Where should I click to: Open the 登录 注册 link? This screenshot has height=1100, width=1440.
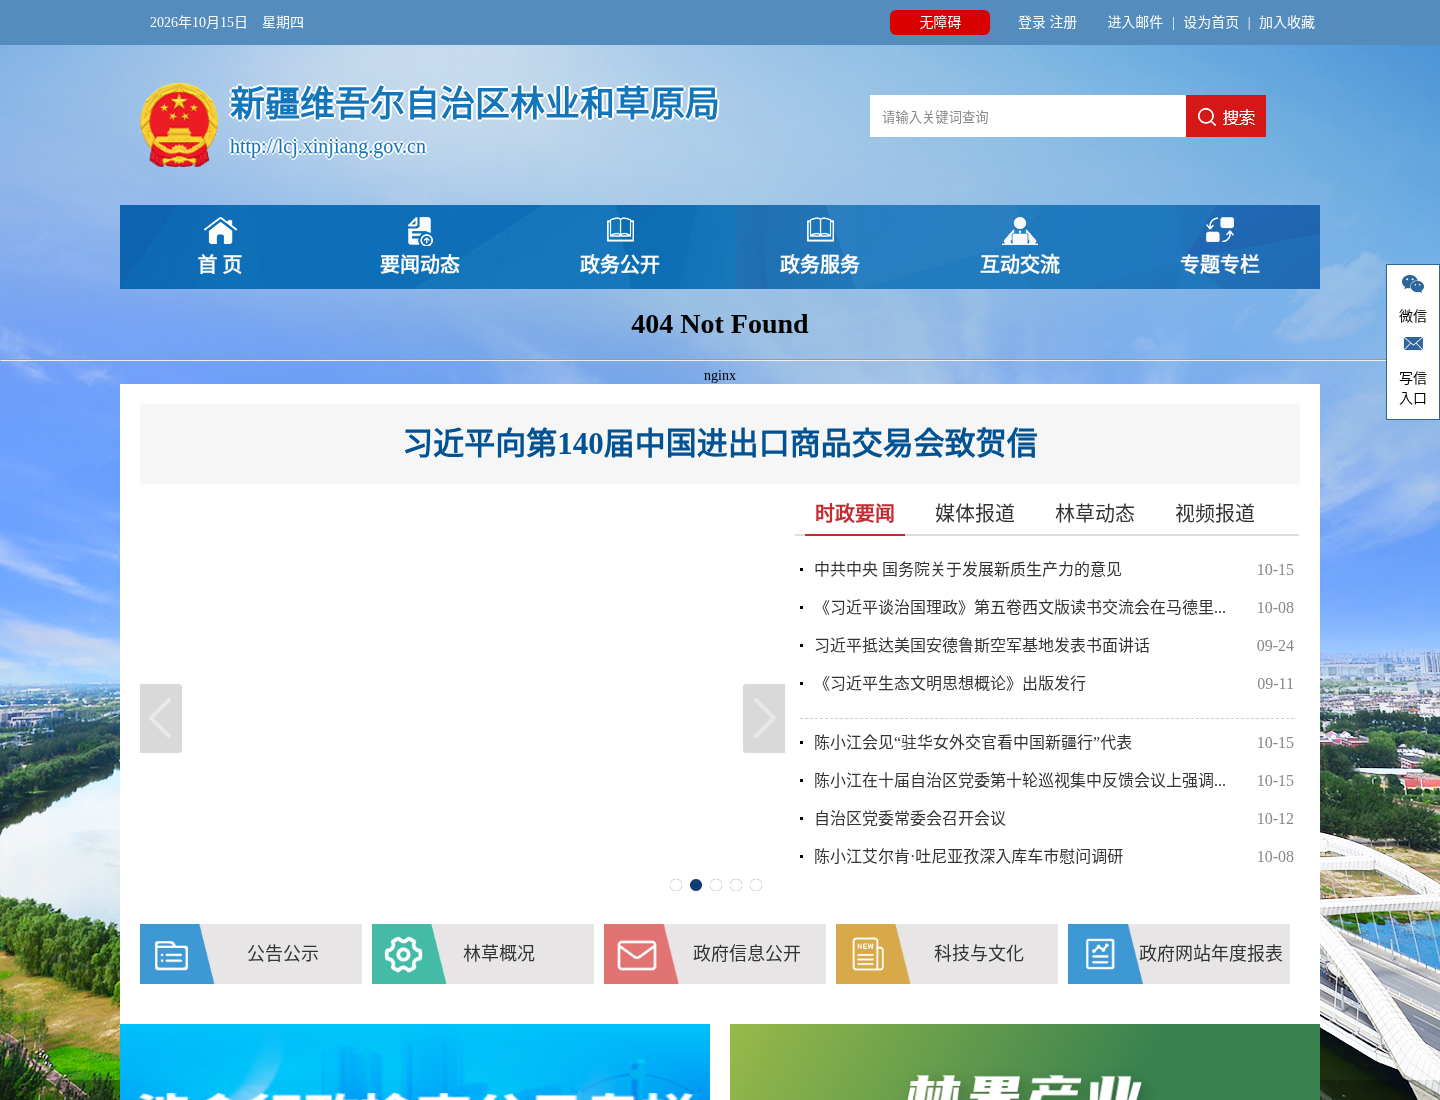(1047, 22)
